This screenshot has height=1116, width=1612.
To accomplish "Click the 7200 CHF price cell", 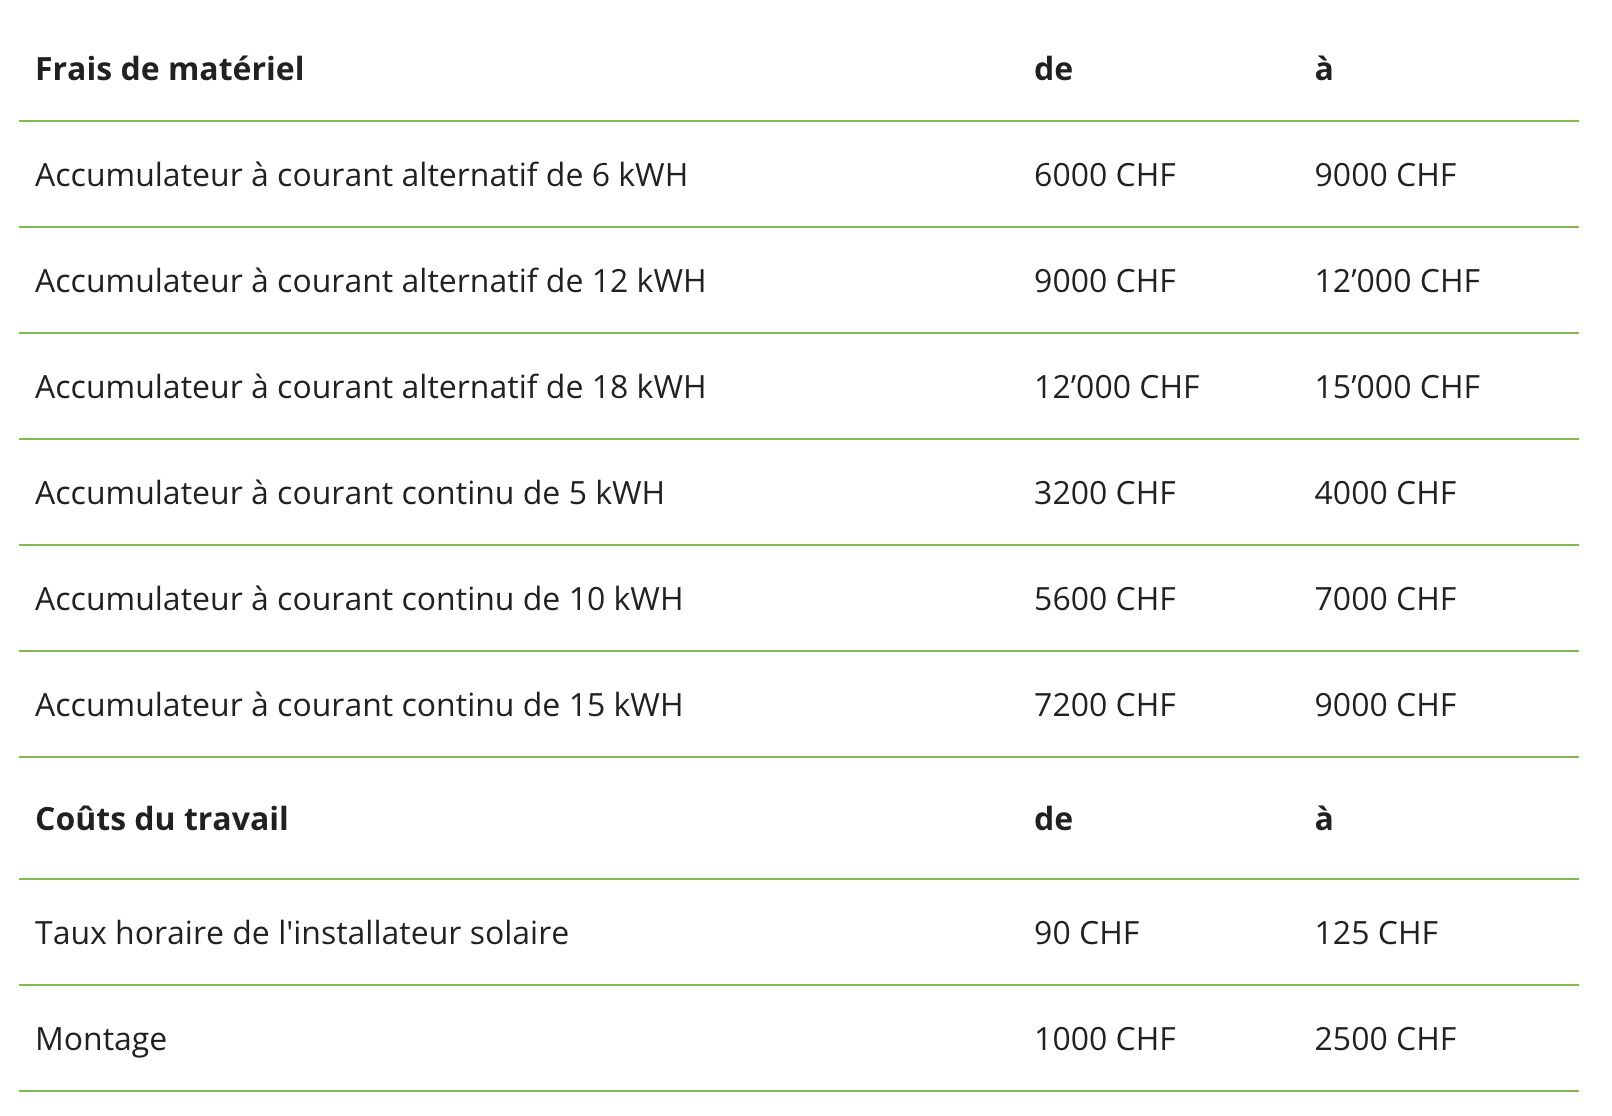I will [x=1104, y=705].
